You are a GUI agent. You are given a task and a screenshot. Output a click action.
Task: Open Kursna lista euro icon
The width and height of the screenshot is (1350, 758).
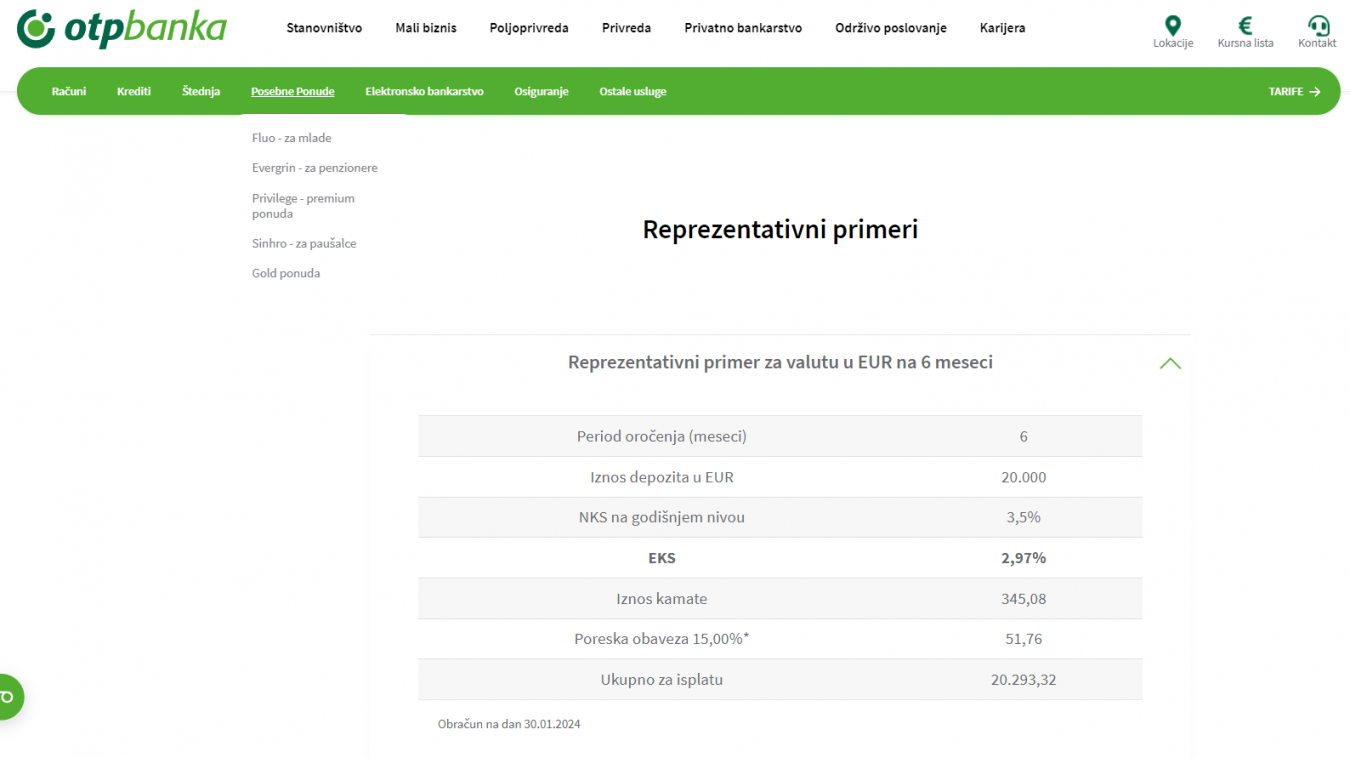click(x=1245, y=27)
